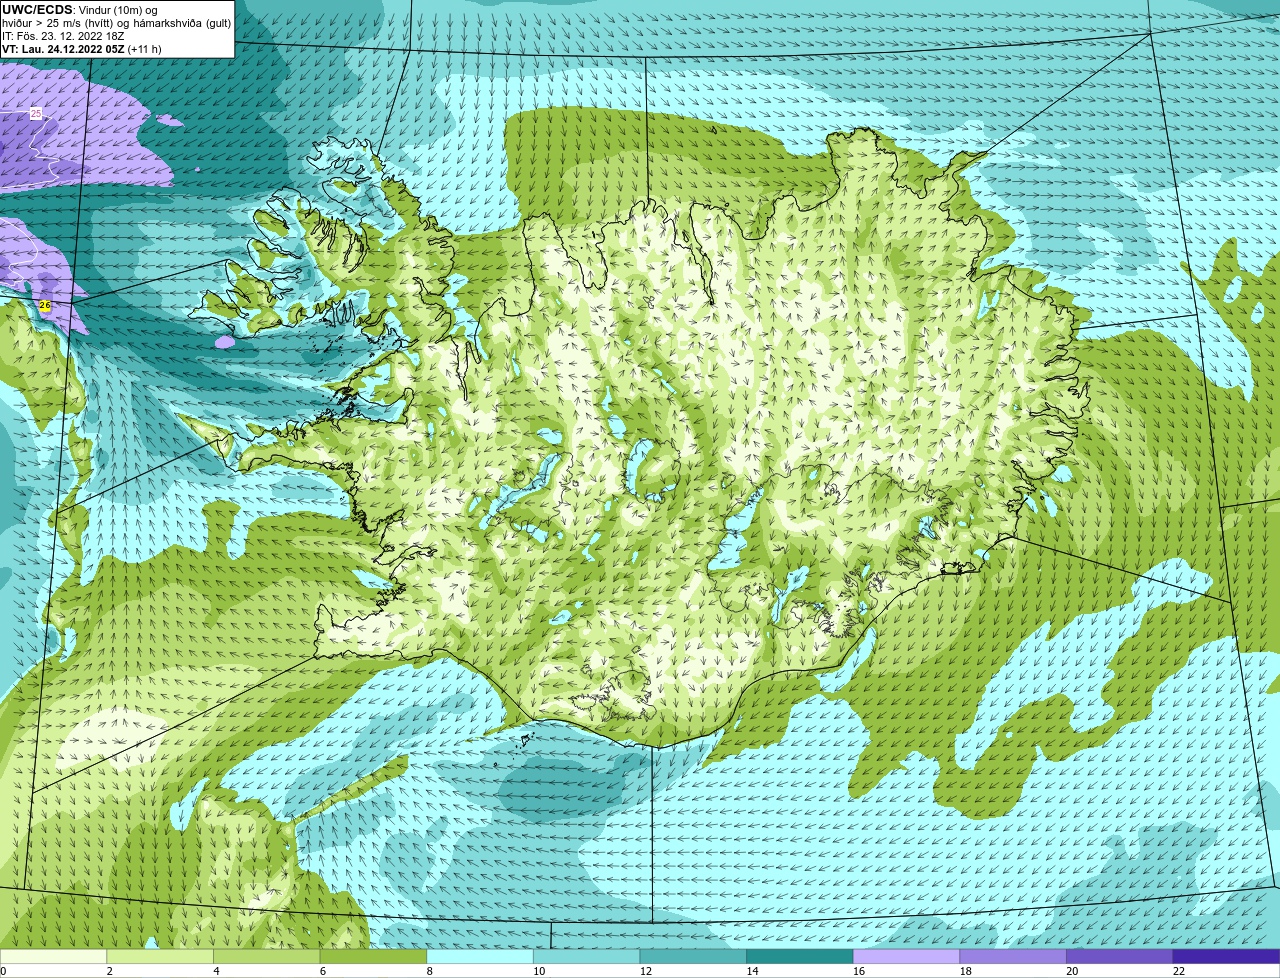The image size is (1280, 978).
Task: Click the olive green 6–8 m/s swatch
Action: (x=373, y=957)
